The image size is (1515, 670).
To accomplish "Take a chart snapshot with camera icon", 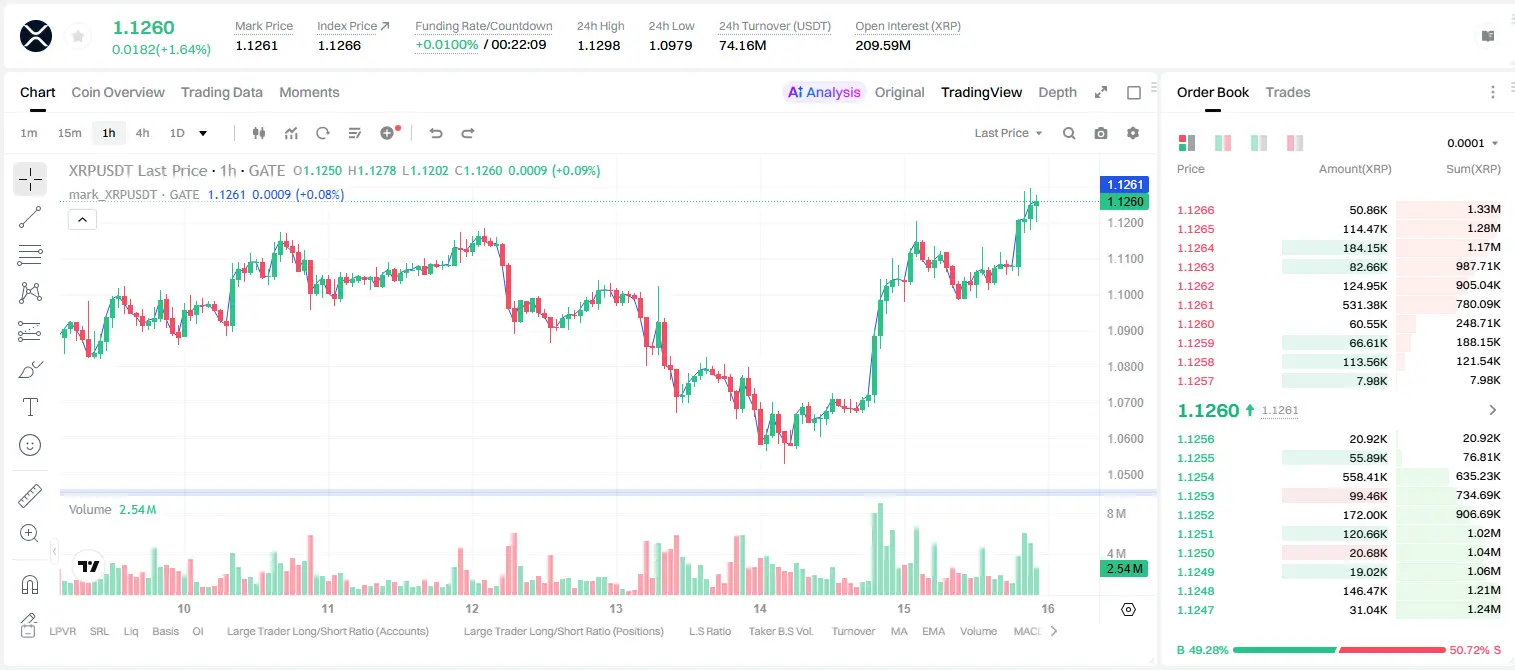I will pyautogui.click(x=1101, y=133).
